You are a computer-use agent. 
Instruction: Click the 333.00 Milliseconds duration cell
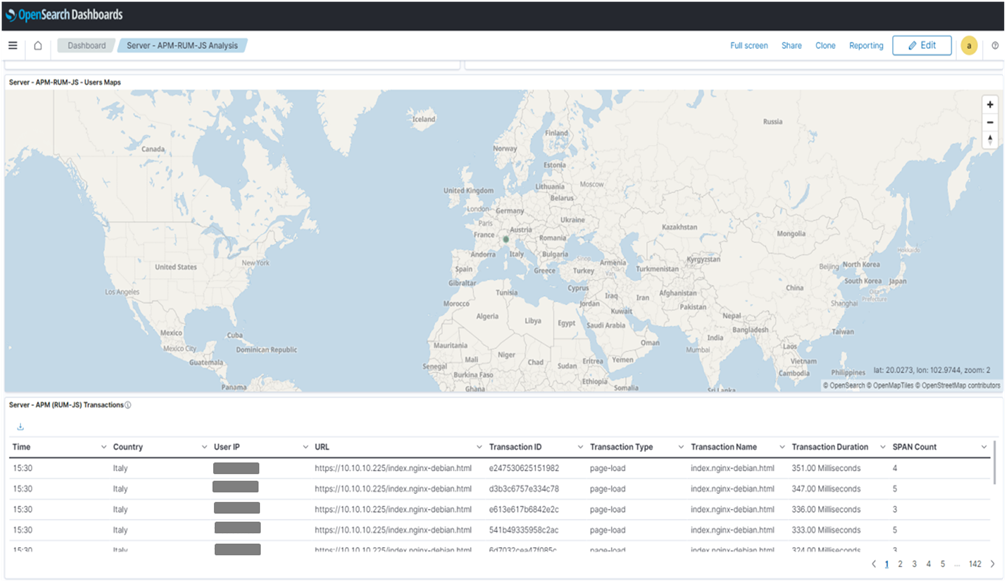pos(826,530)
